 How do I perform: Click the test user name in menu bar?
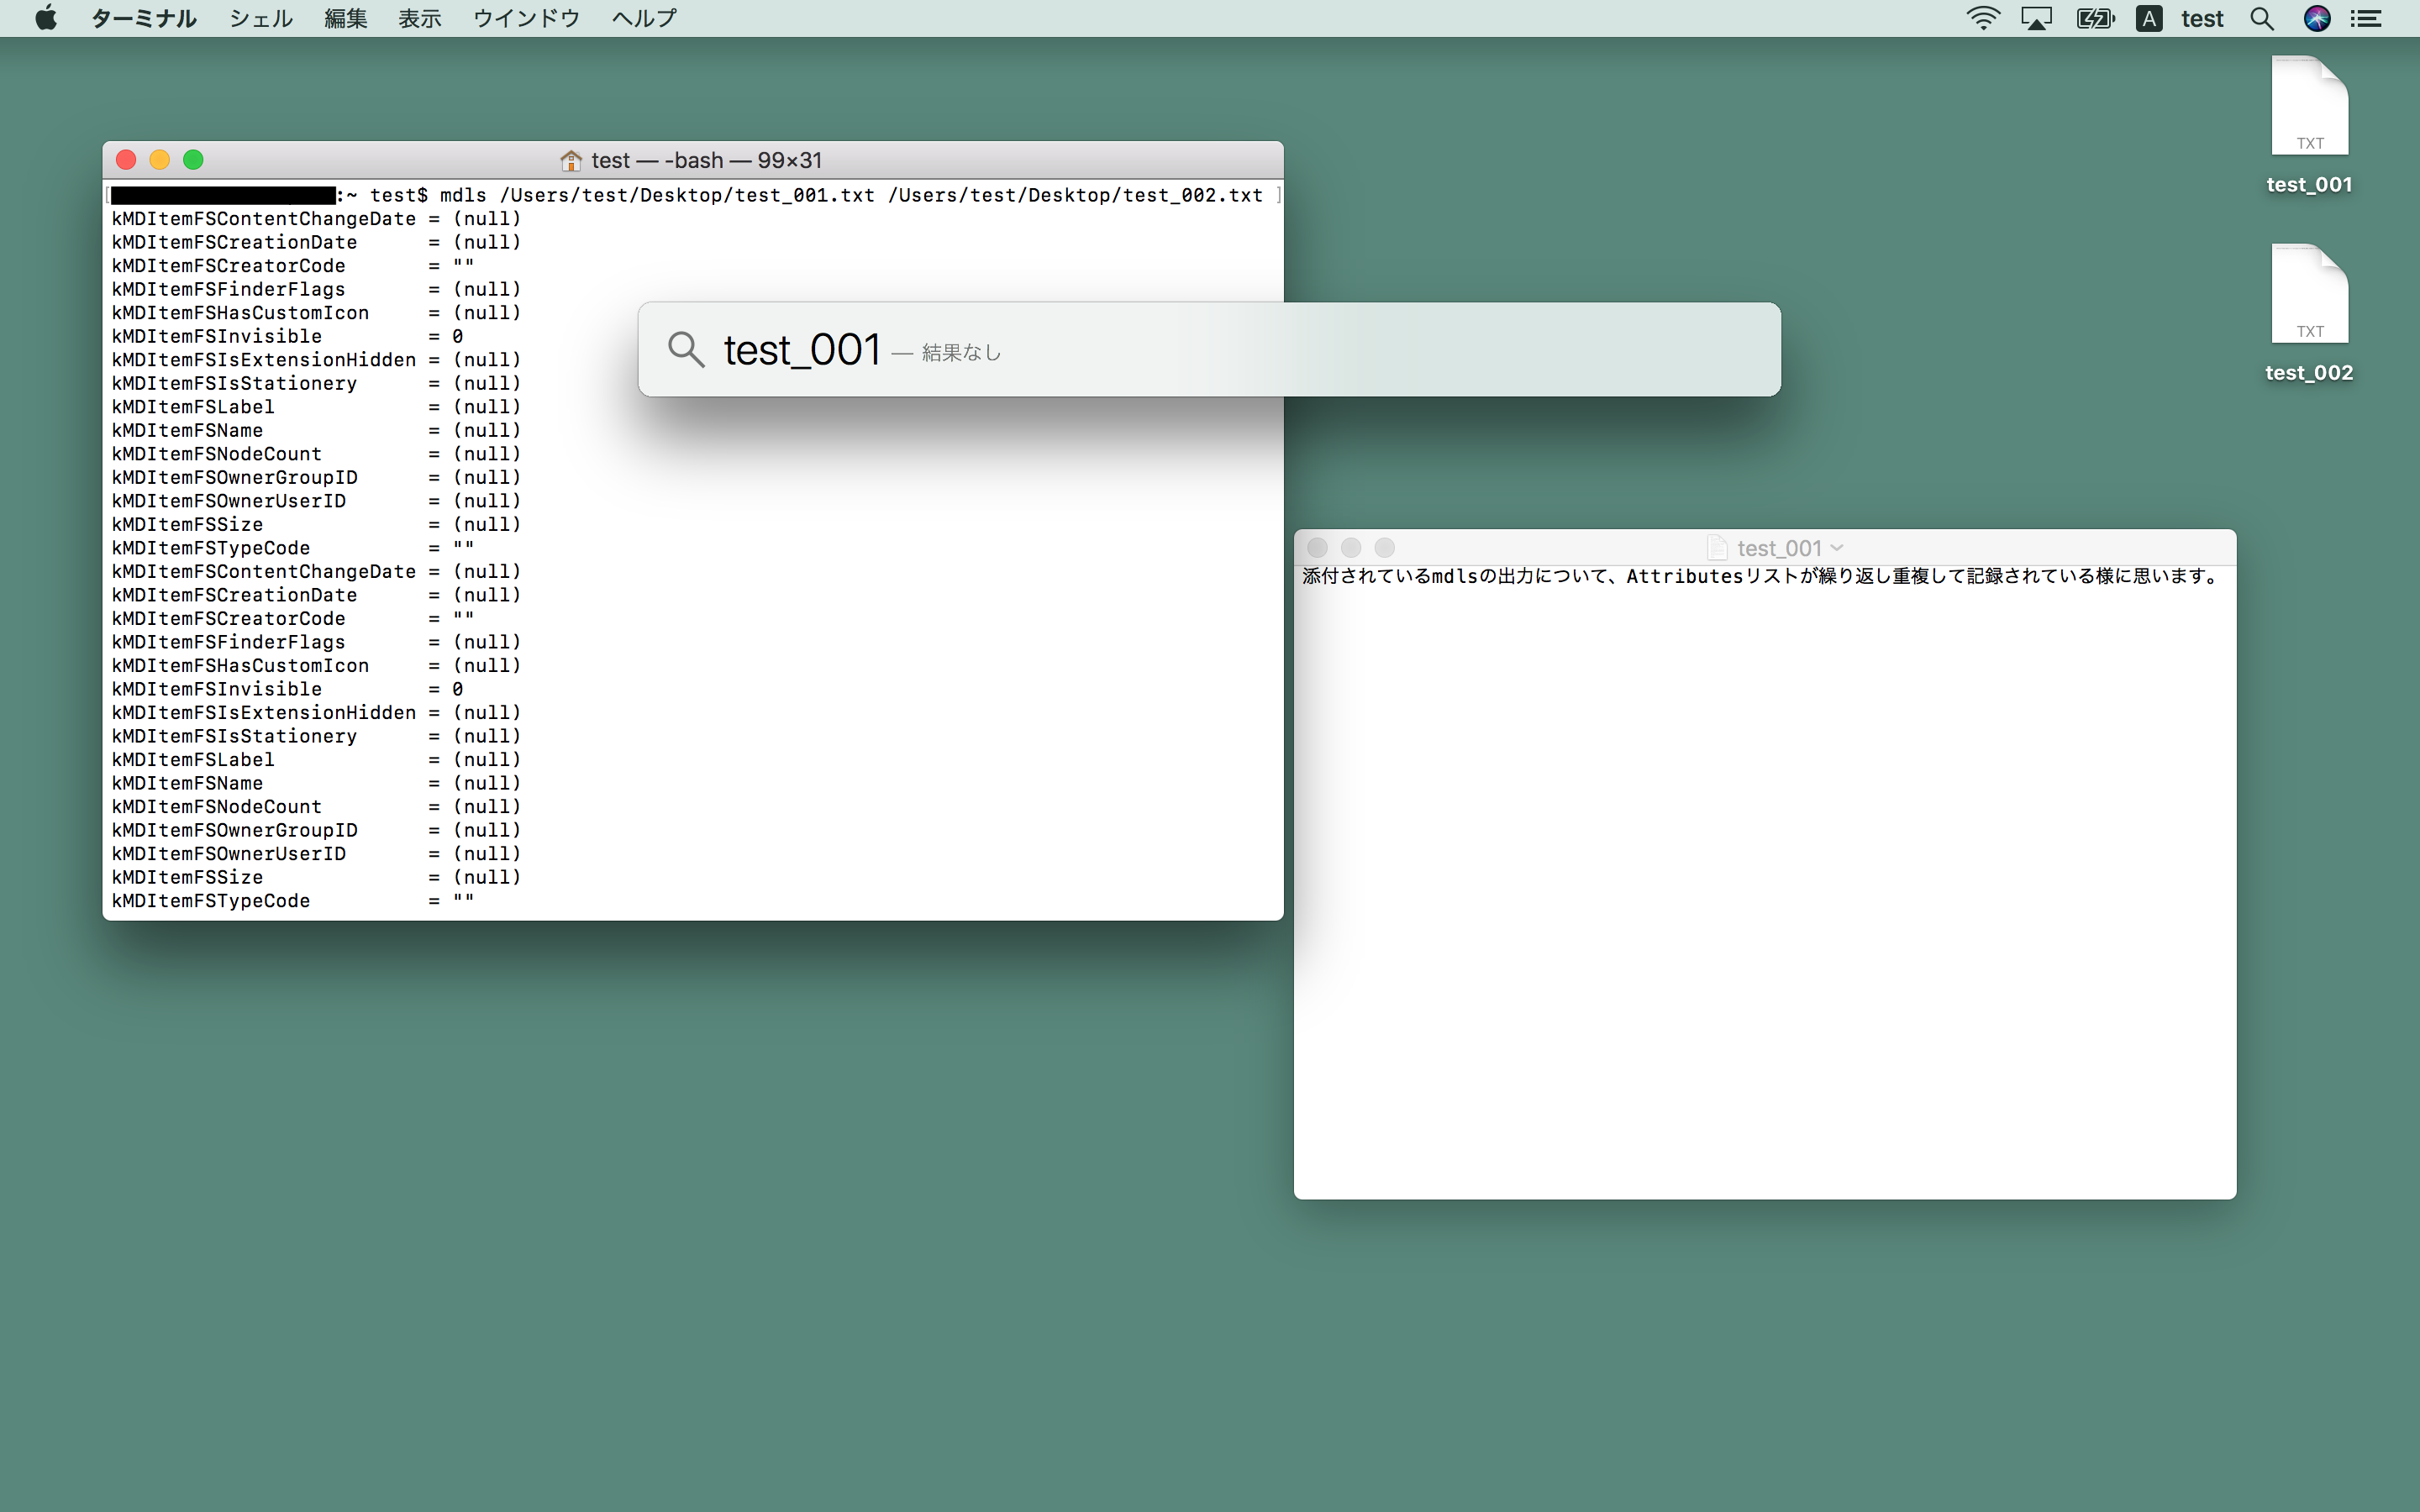pos(2202,18)
